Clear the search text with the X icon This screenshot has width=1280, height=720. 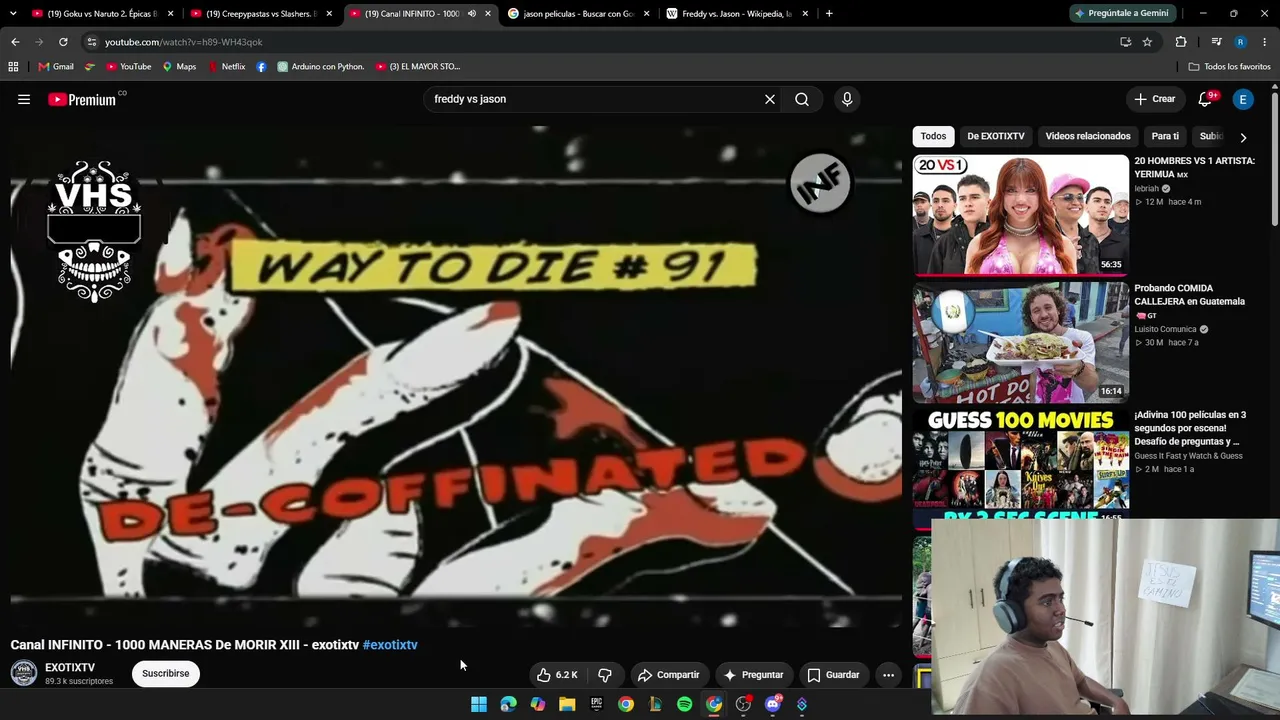point(770,99)
